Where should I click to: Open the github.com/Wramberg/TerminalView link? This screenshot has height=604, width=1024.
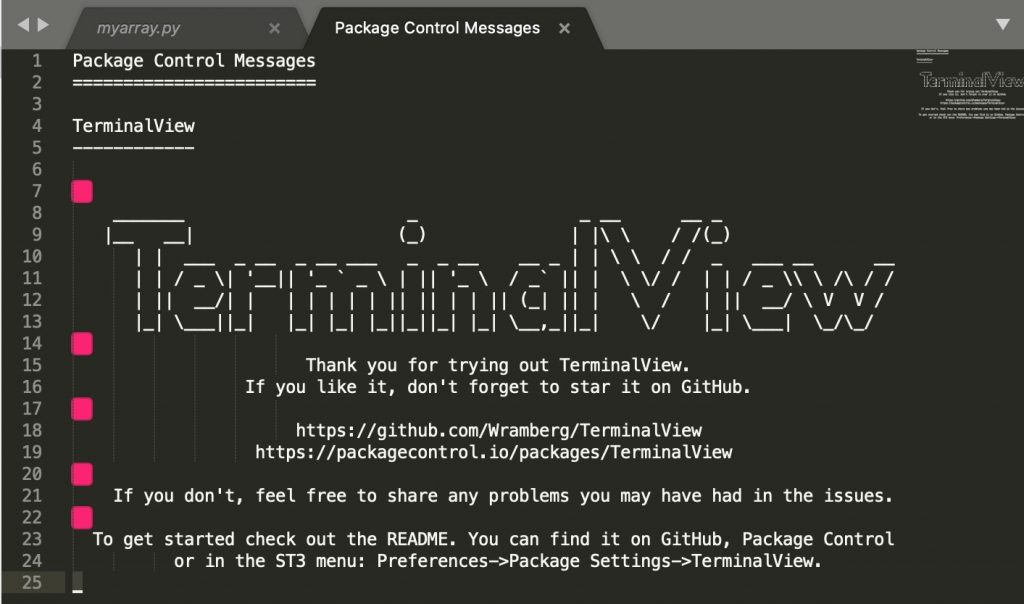pyautogui.click(x=499, y=430)
